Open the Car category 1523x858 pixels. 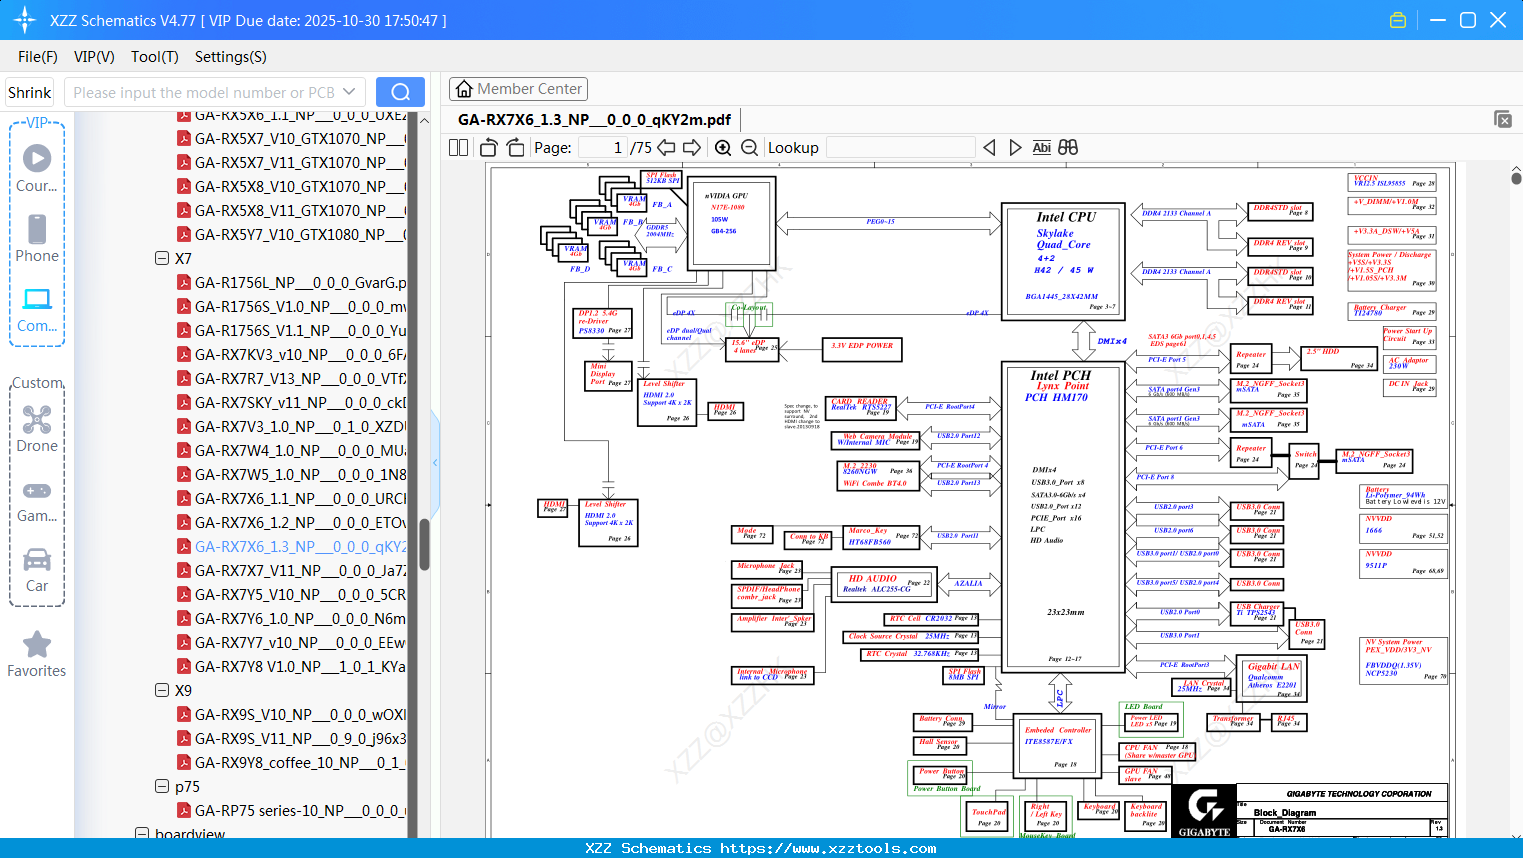tap(37, 570)
